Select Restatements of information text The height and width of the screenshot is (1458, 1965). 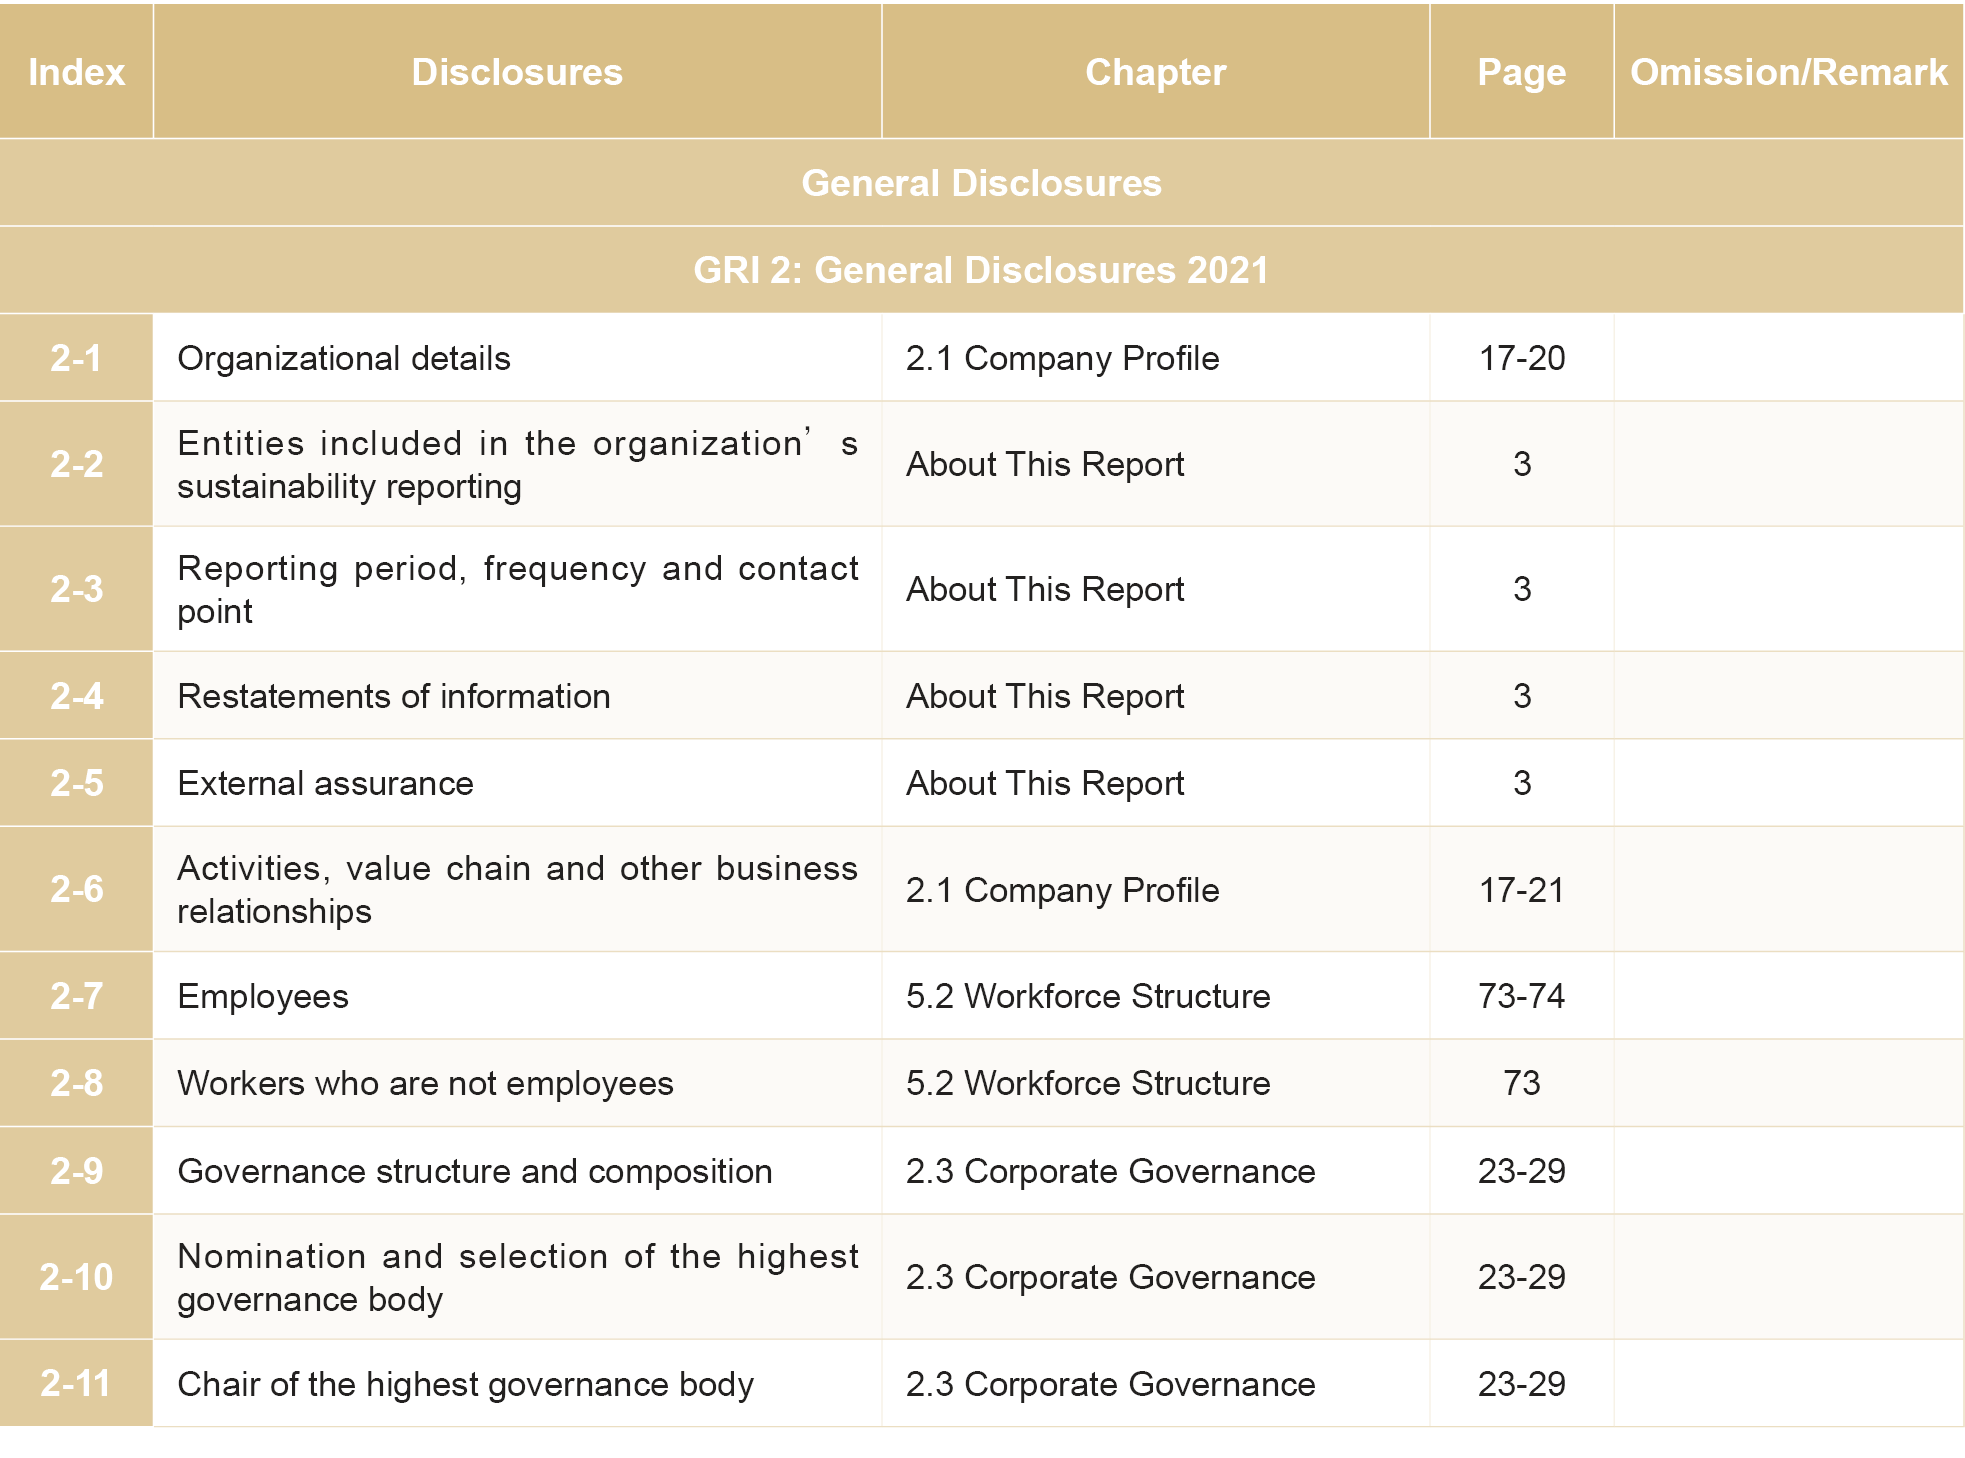(x=394, y=696)
